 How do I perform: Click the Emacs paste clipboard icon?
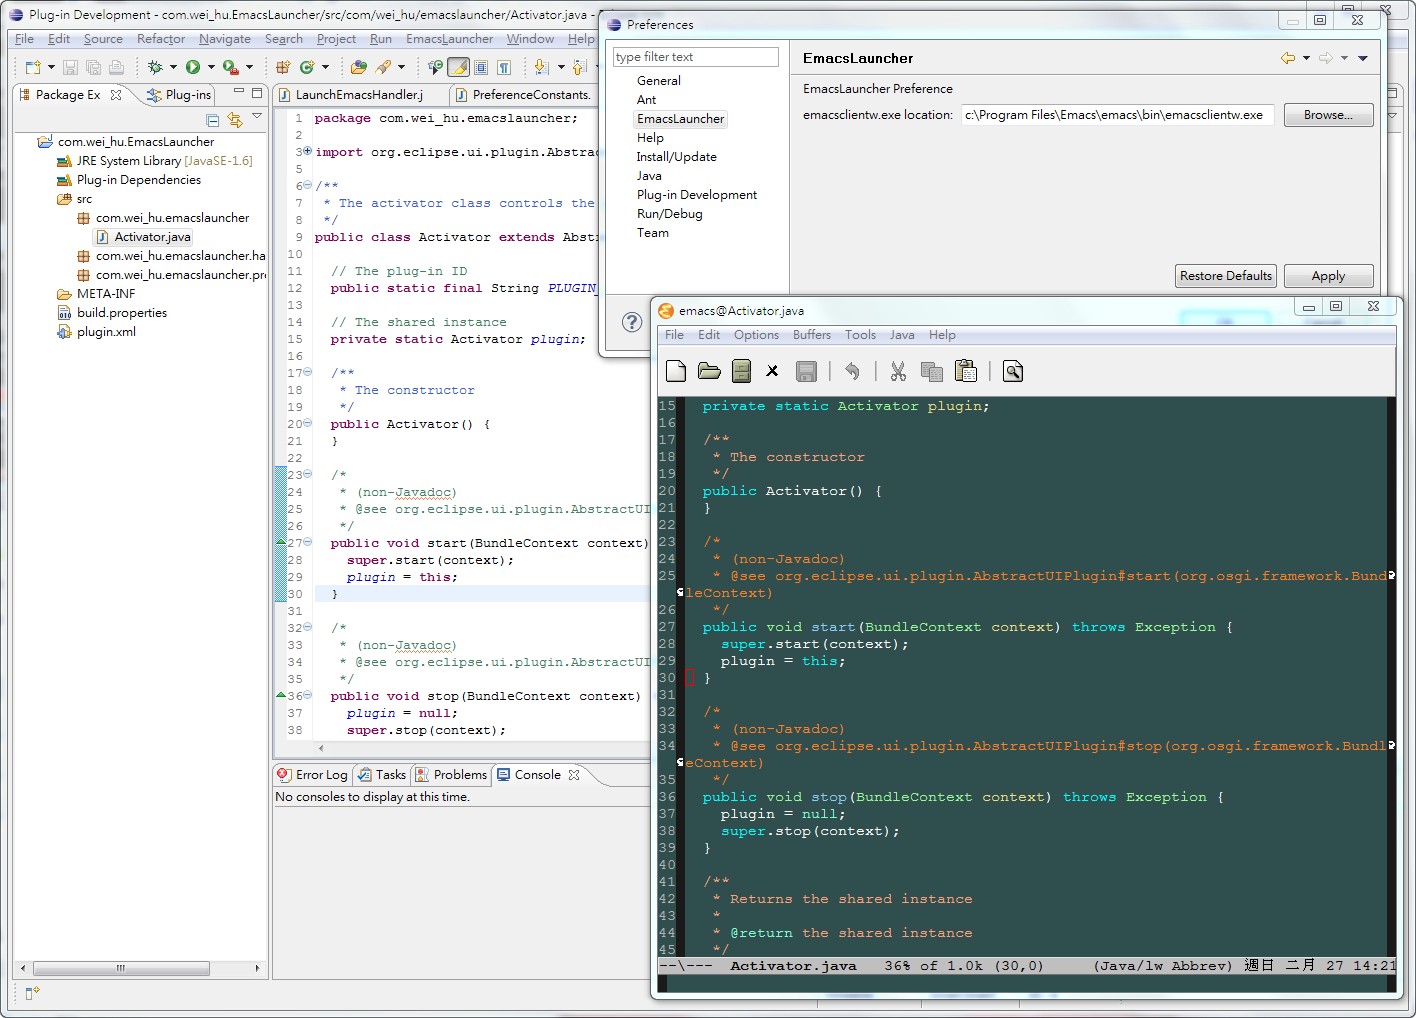(x=965, y=372)
